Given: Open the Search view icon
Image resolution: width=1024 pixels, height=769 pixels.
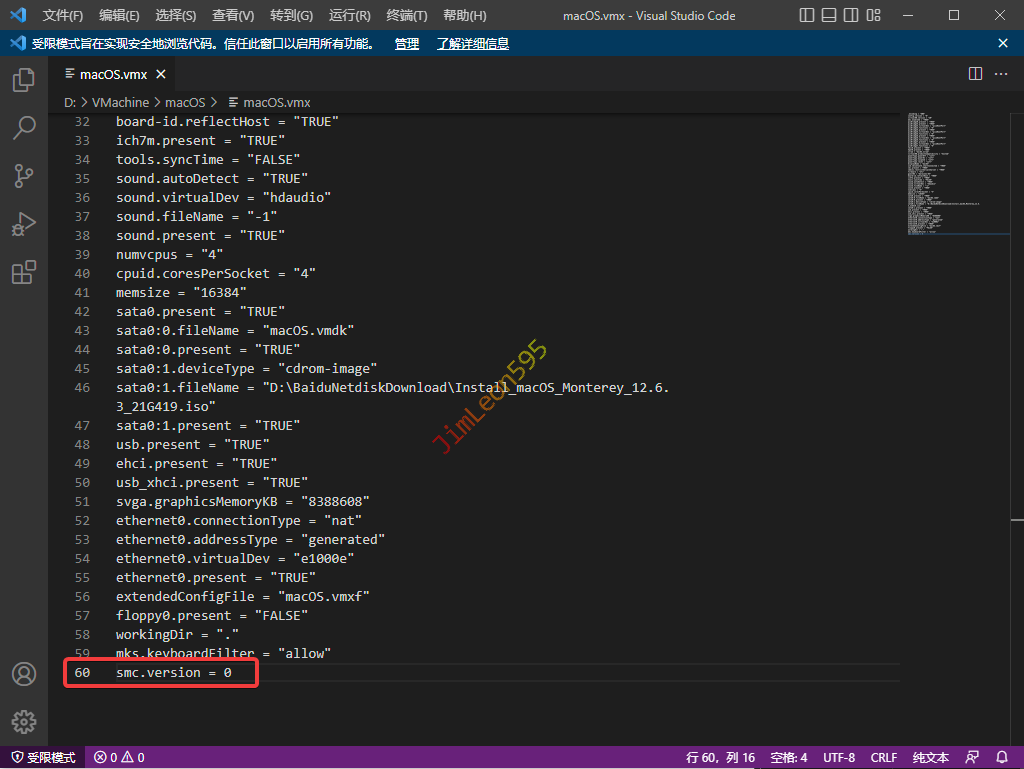Looking at the screenshot, I should (x=24, y=128).
